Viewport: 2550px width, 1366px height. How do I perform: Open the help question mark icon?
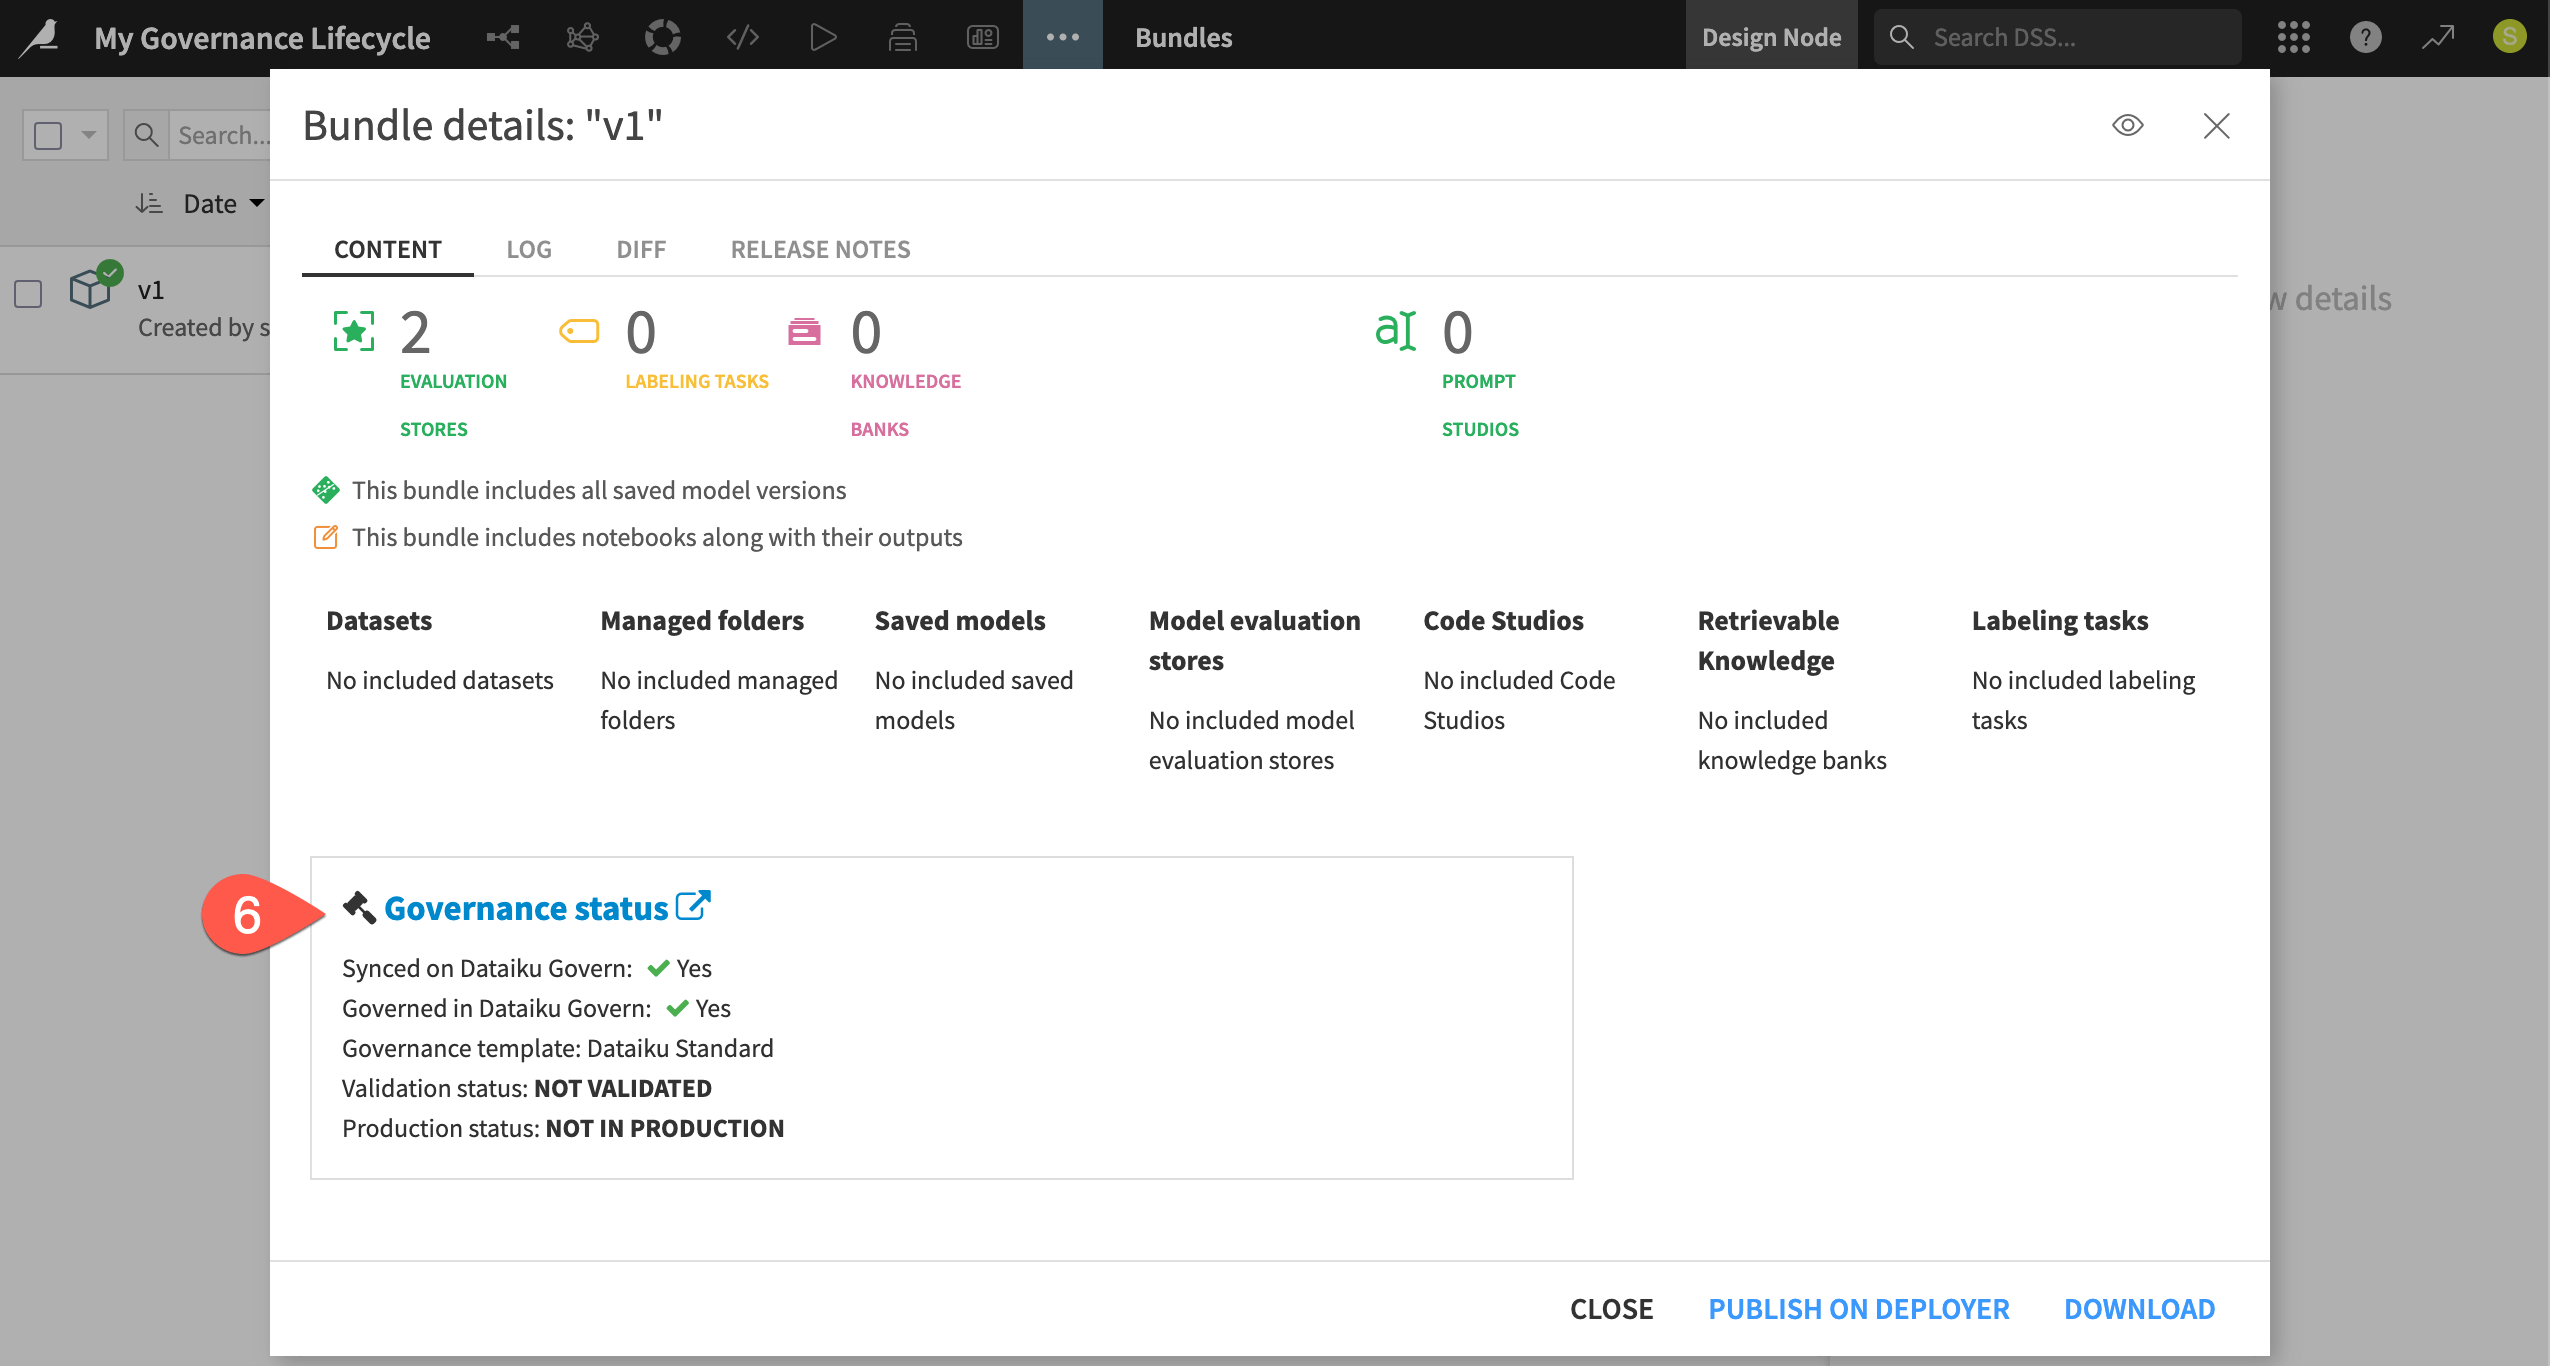coord(2366,37)
